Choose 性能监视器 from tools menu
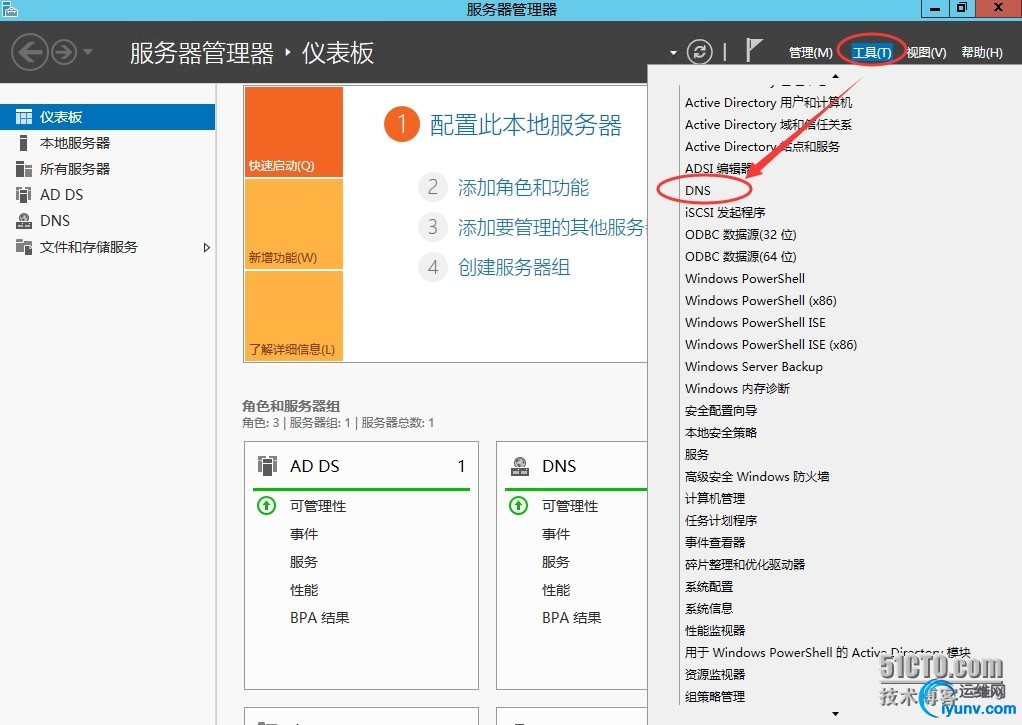This screenshot has height=725, width=1022. tap(715, 630)
